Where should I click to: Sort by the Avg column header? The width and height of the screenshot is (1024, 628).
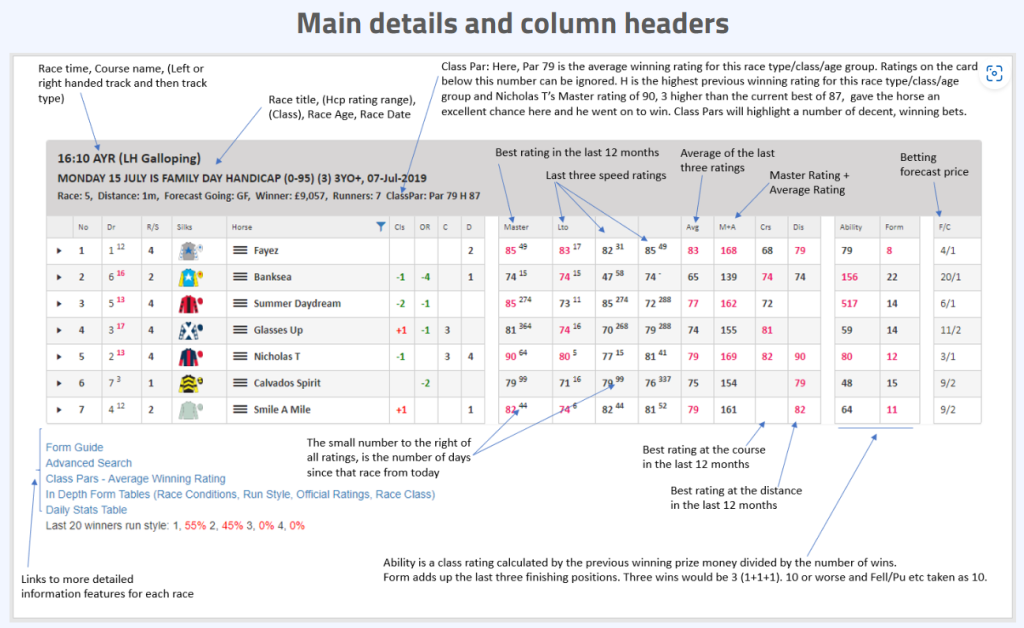click(x=692, y=227)
